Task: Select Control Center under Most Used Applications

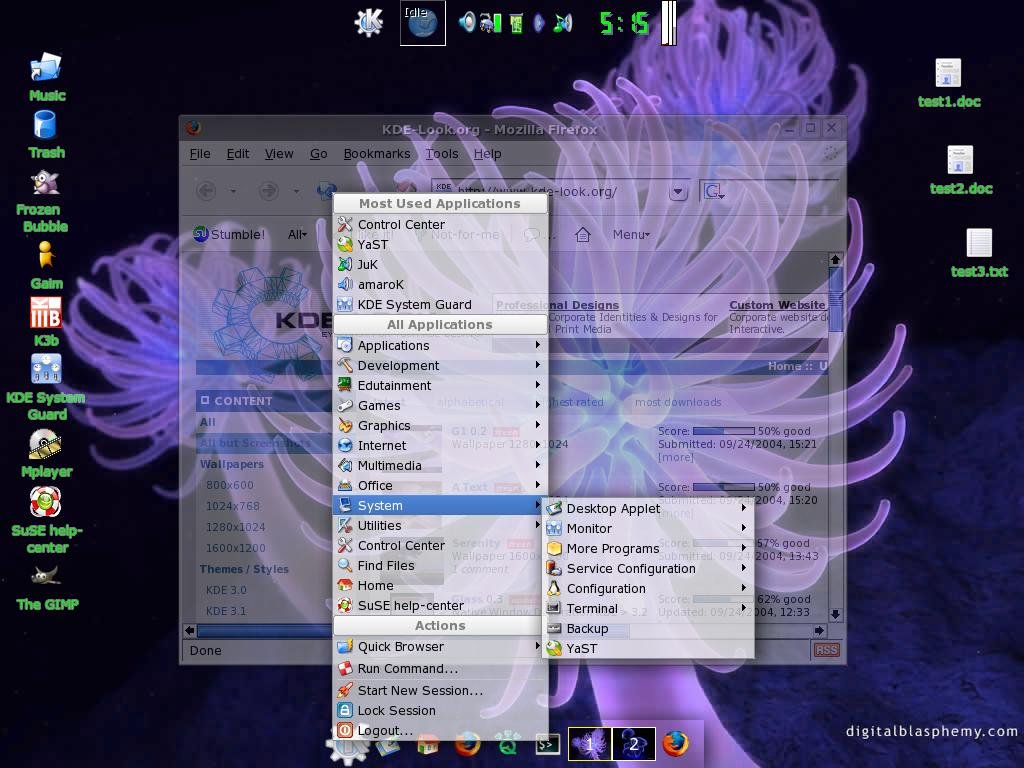Action: (x=440, y=224)
